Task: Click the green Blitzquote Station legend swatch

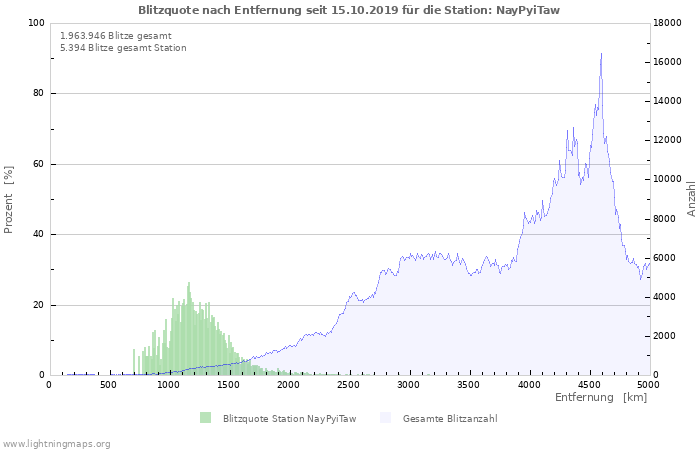Action: tap(205, 418)
